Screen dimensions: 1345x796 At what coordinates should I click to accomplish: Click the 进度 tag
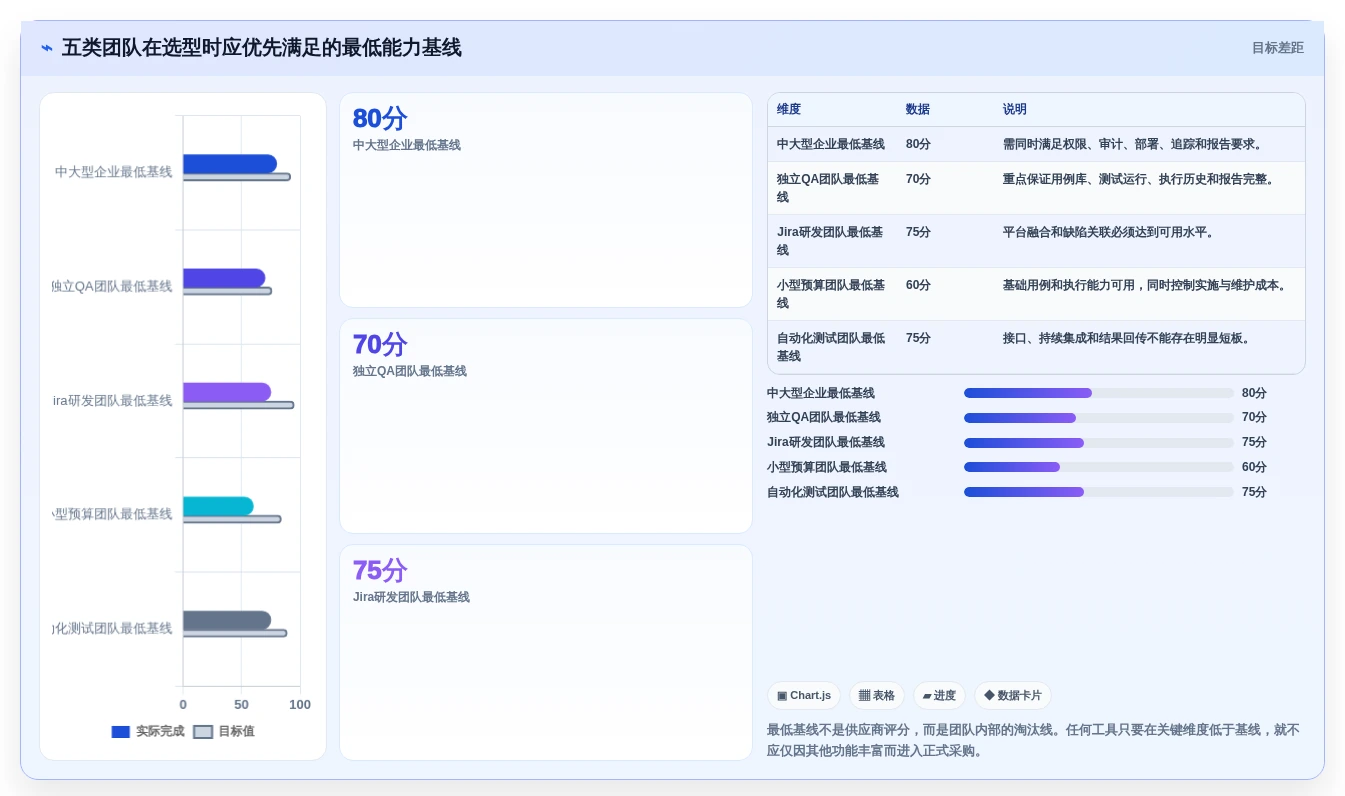pos(939,696)
